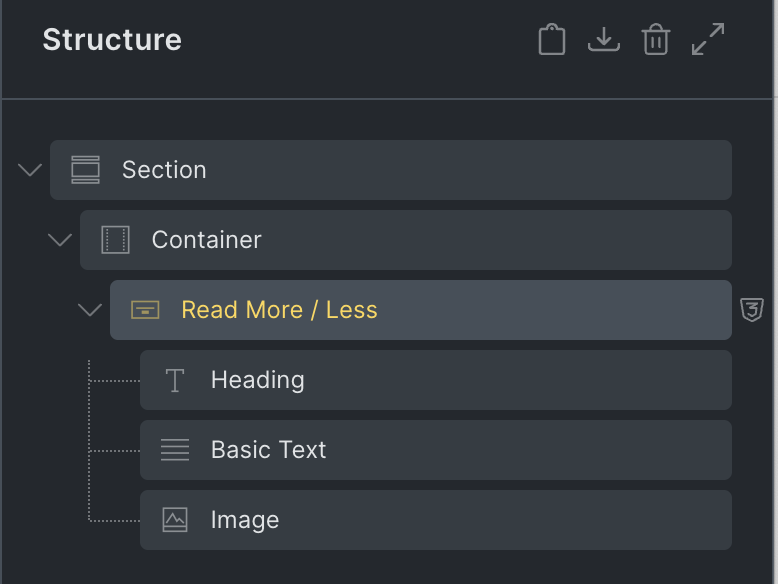Click the lines icon on Basic Text row

point(175,450)
